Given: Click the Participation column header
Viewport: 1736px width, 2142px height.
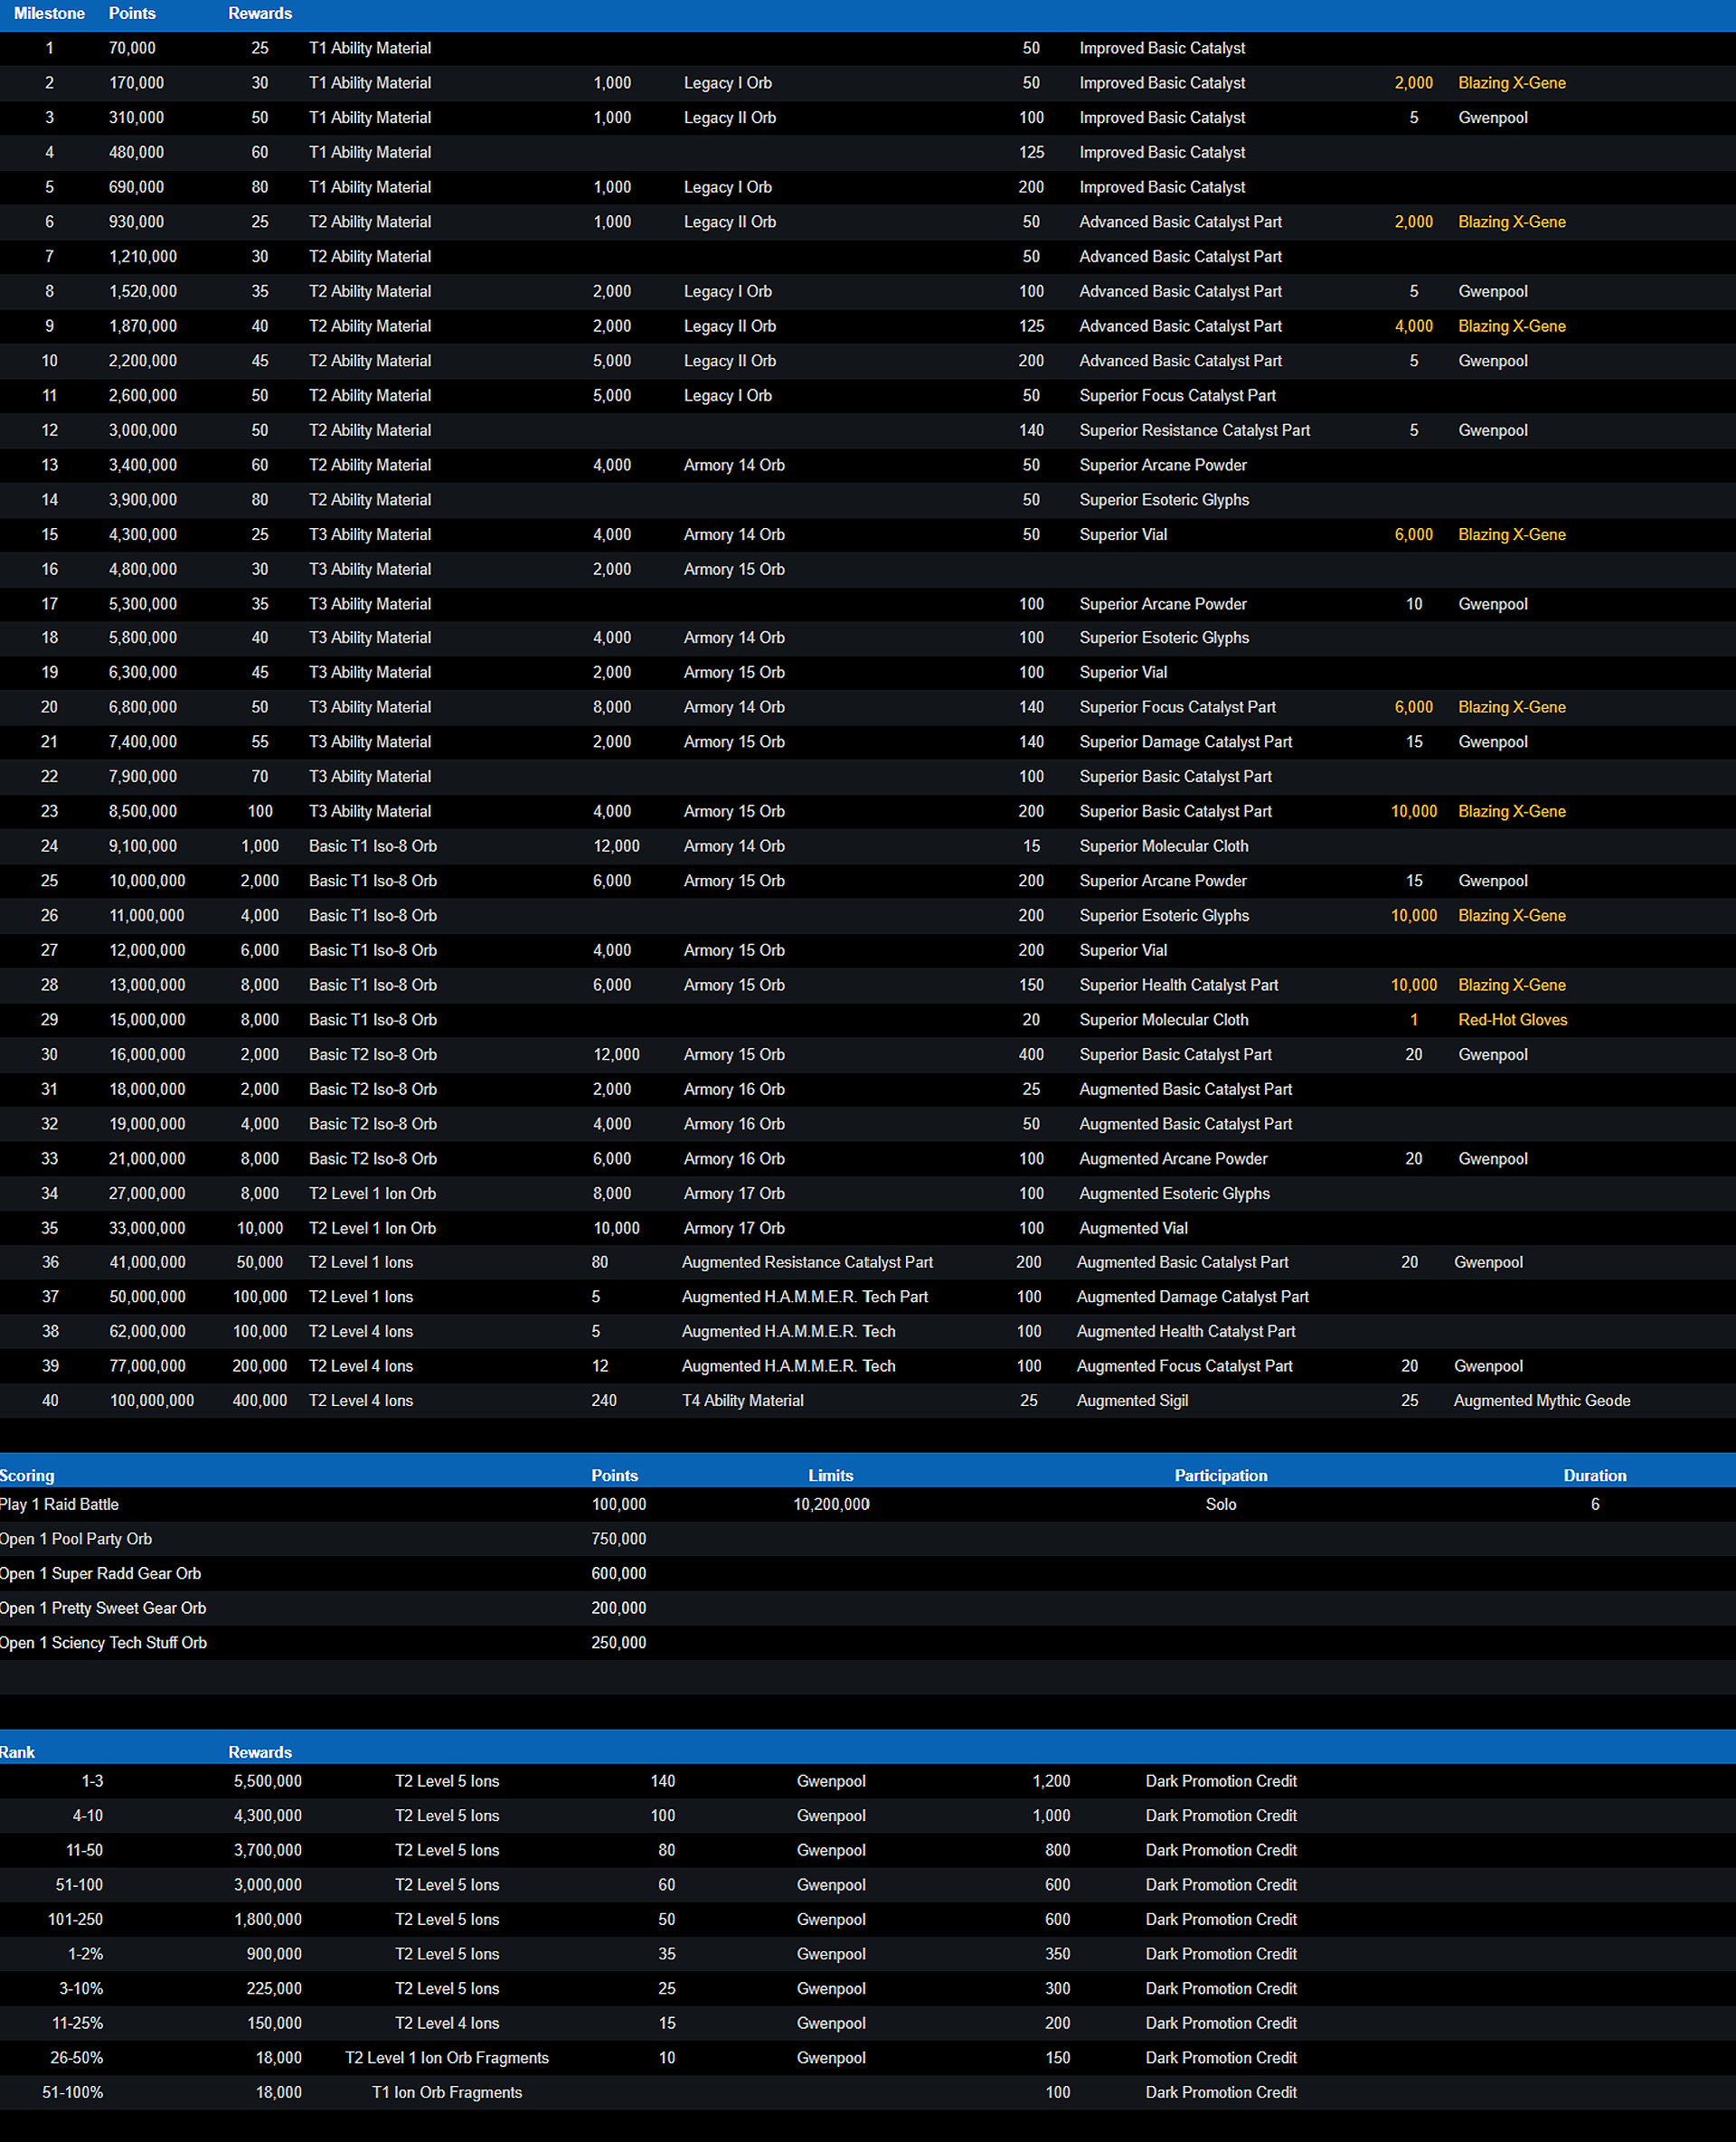Looking at the screenshot, I should (1220, 1476).
